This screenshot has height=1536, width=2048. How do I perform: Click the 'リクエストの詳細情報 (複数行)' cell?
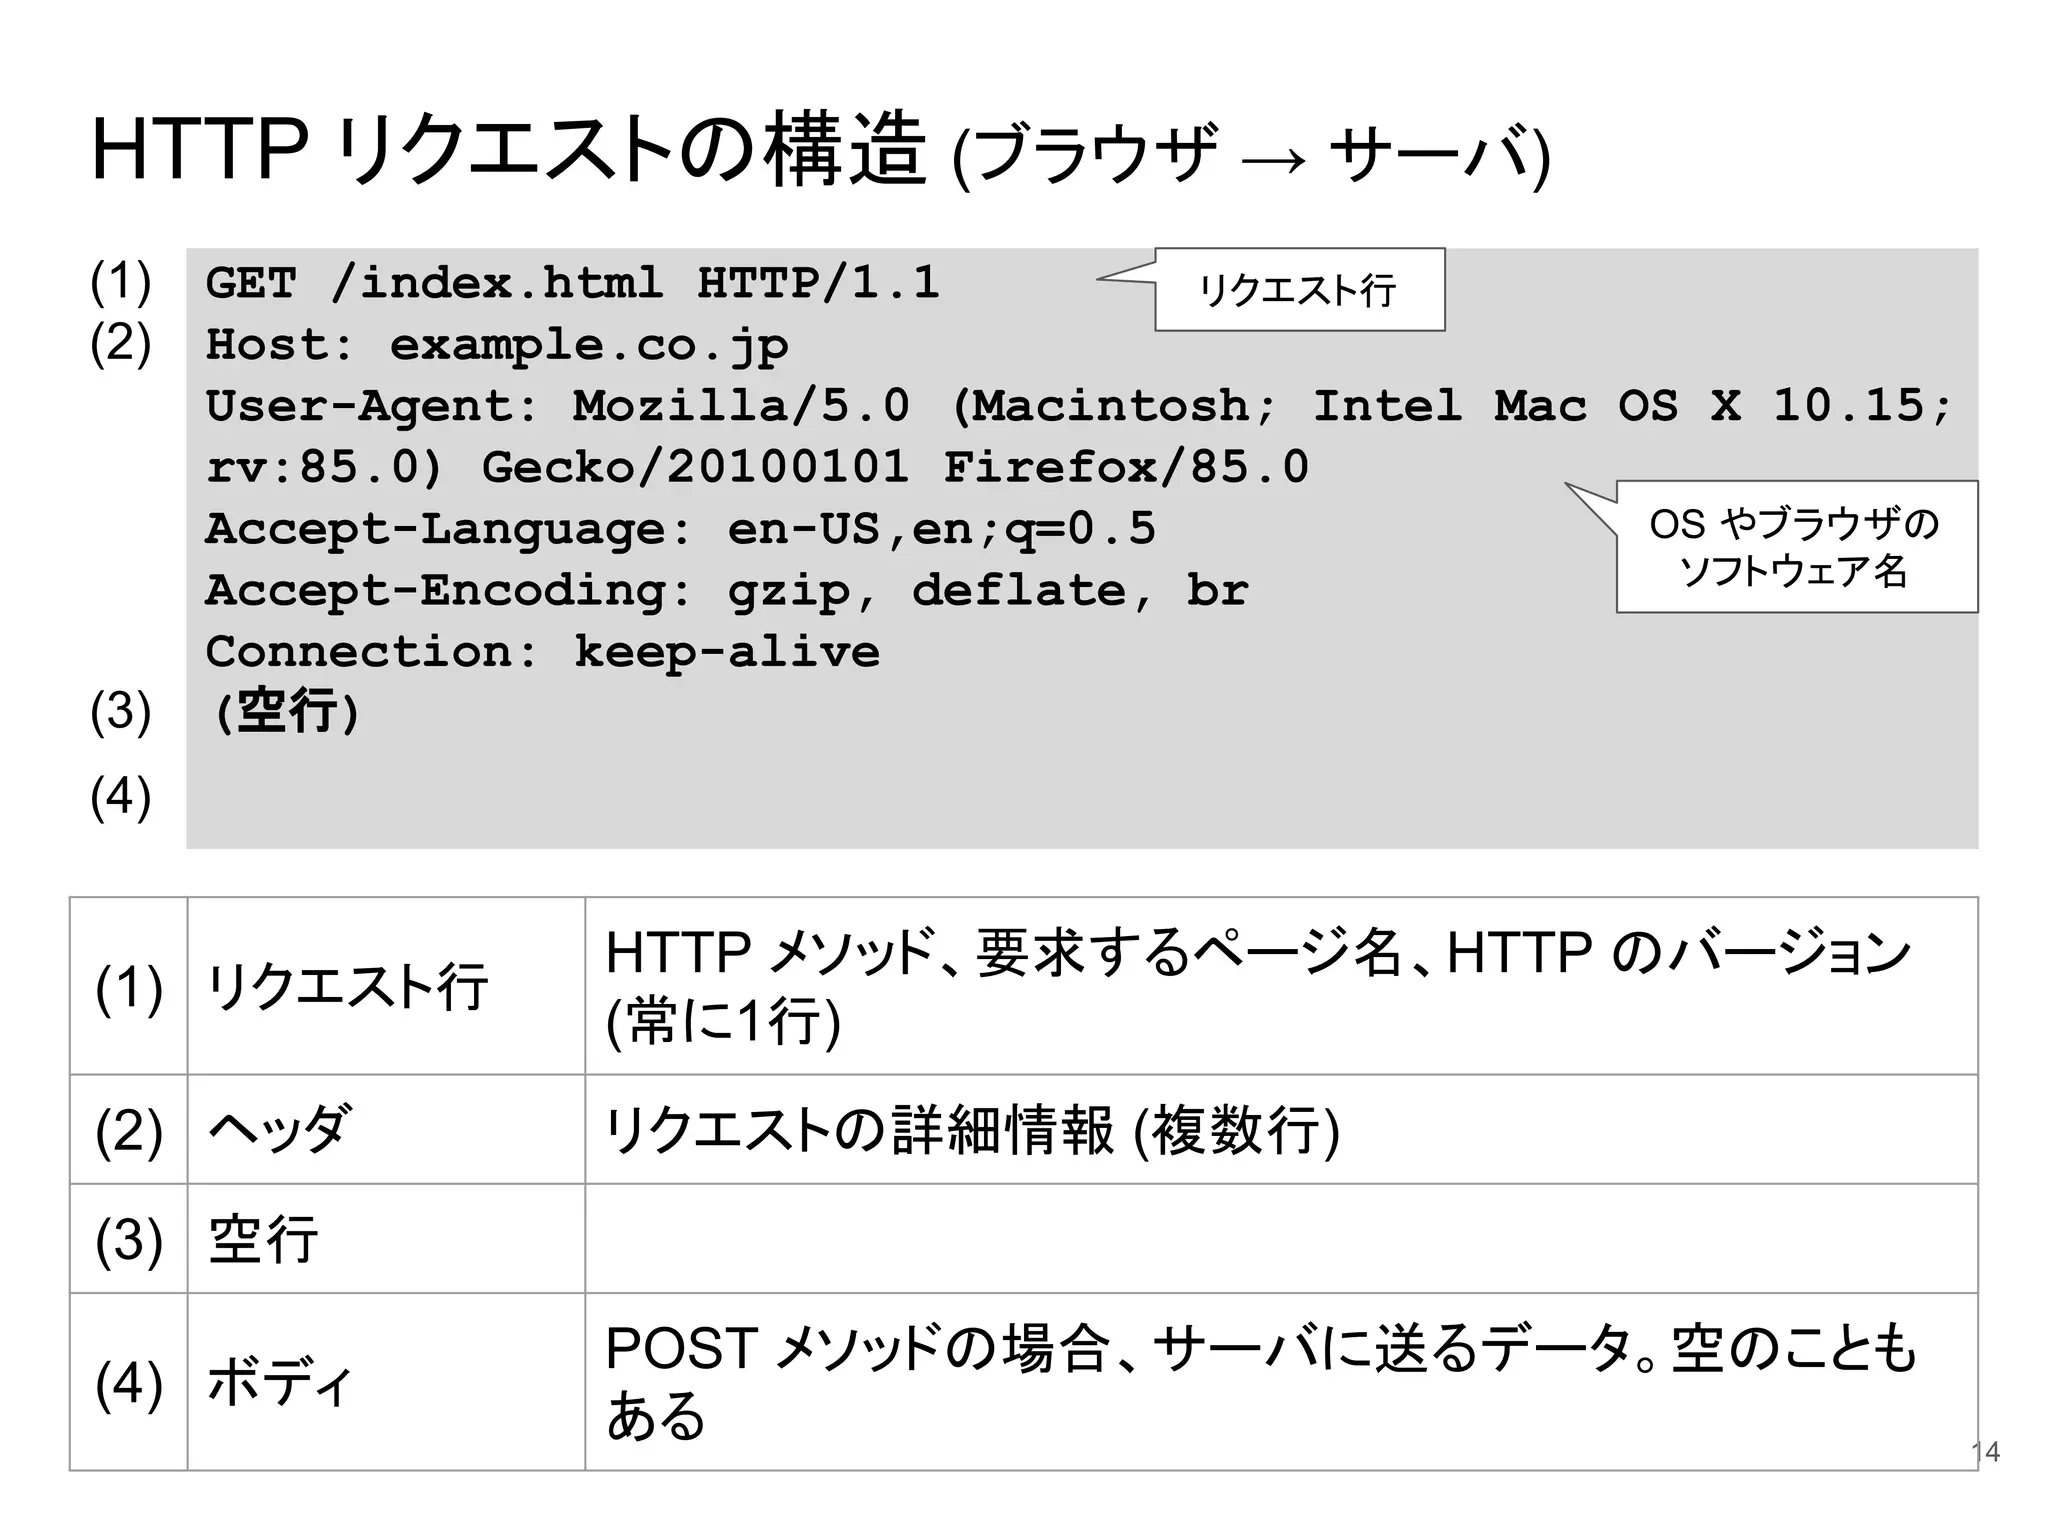coord(1281,1130)
